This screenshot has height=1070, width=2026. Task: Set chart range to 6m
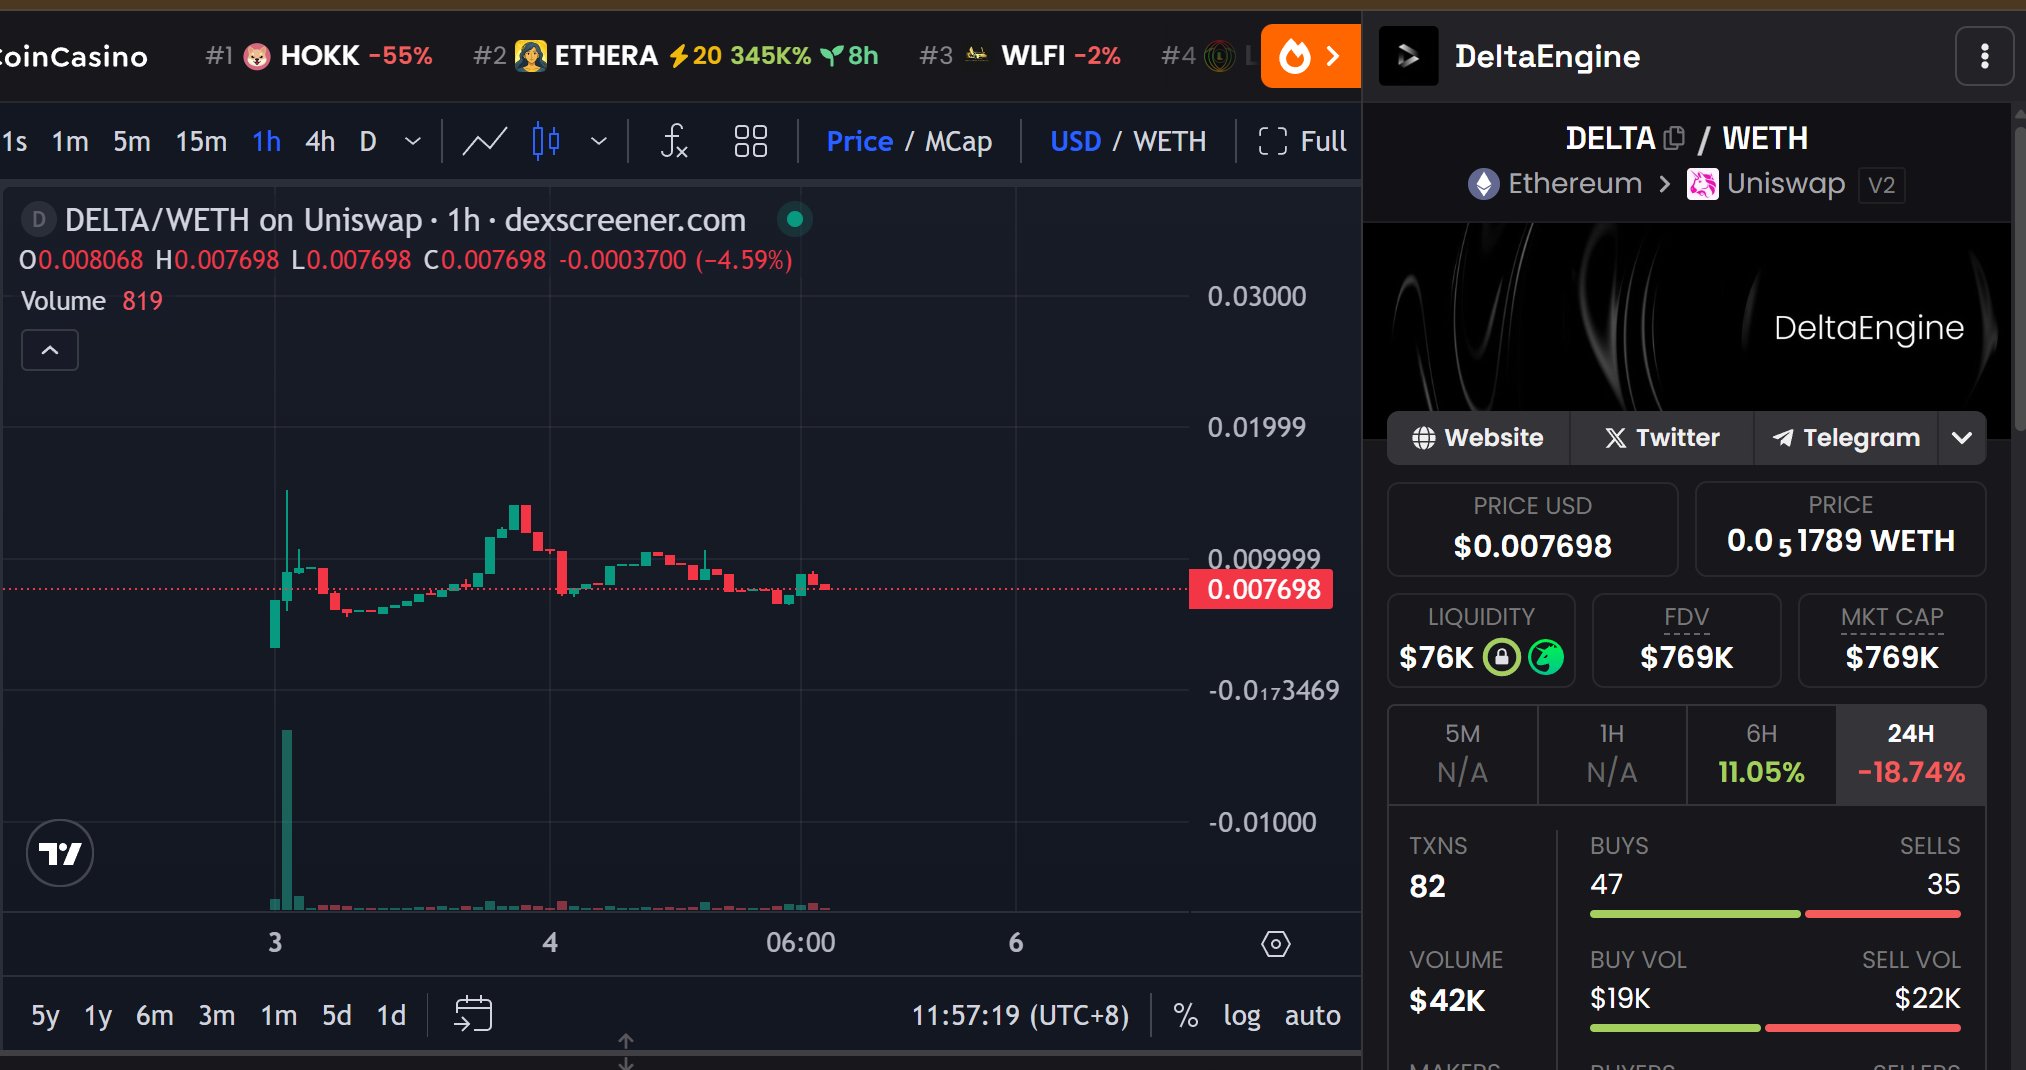tap(154, 1015)
